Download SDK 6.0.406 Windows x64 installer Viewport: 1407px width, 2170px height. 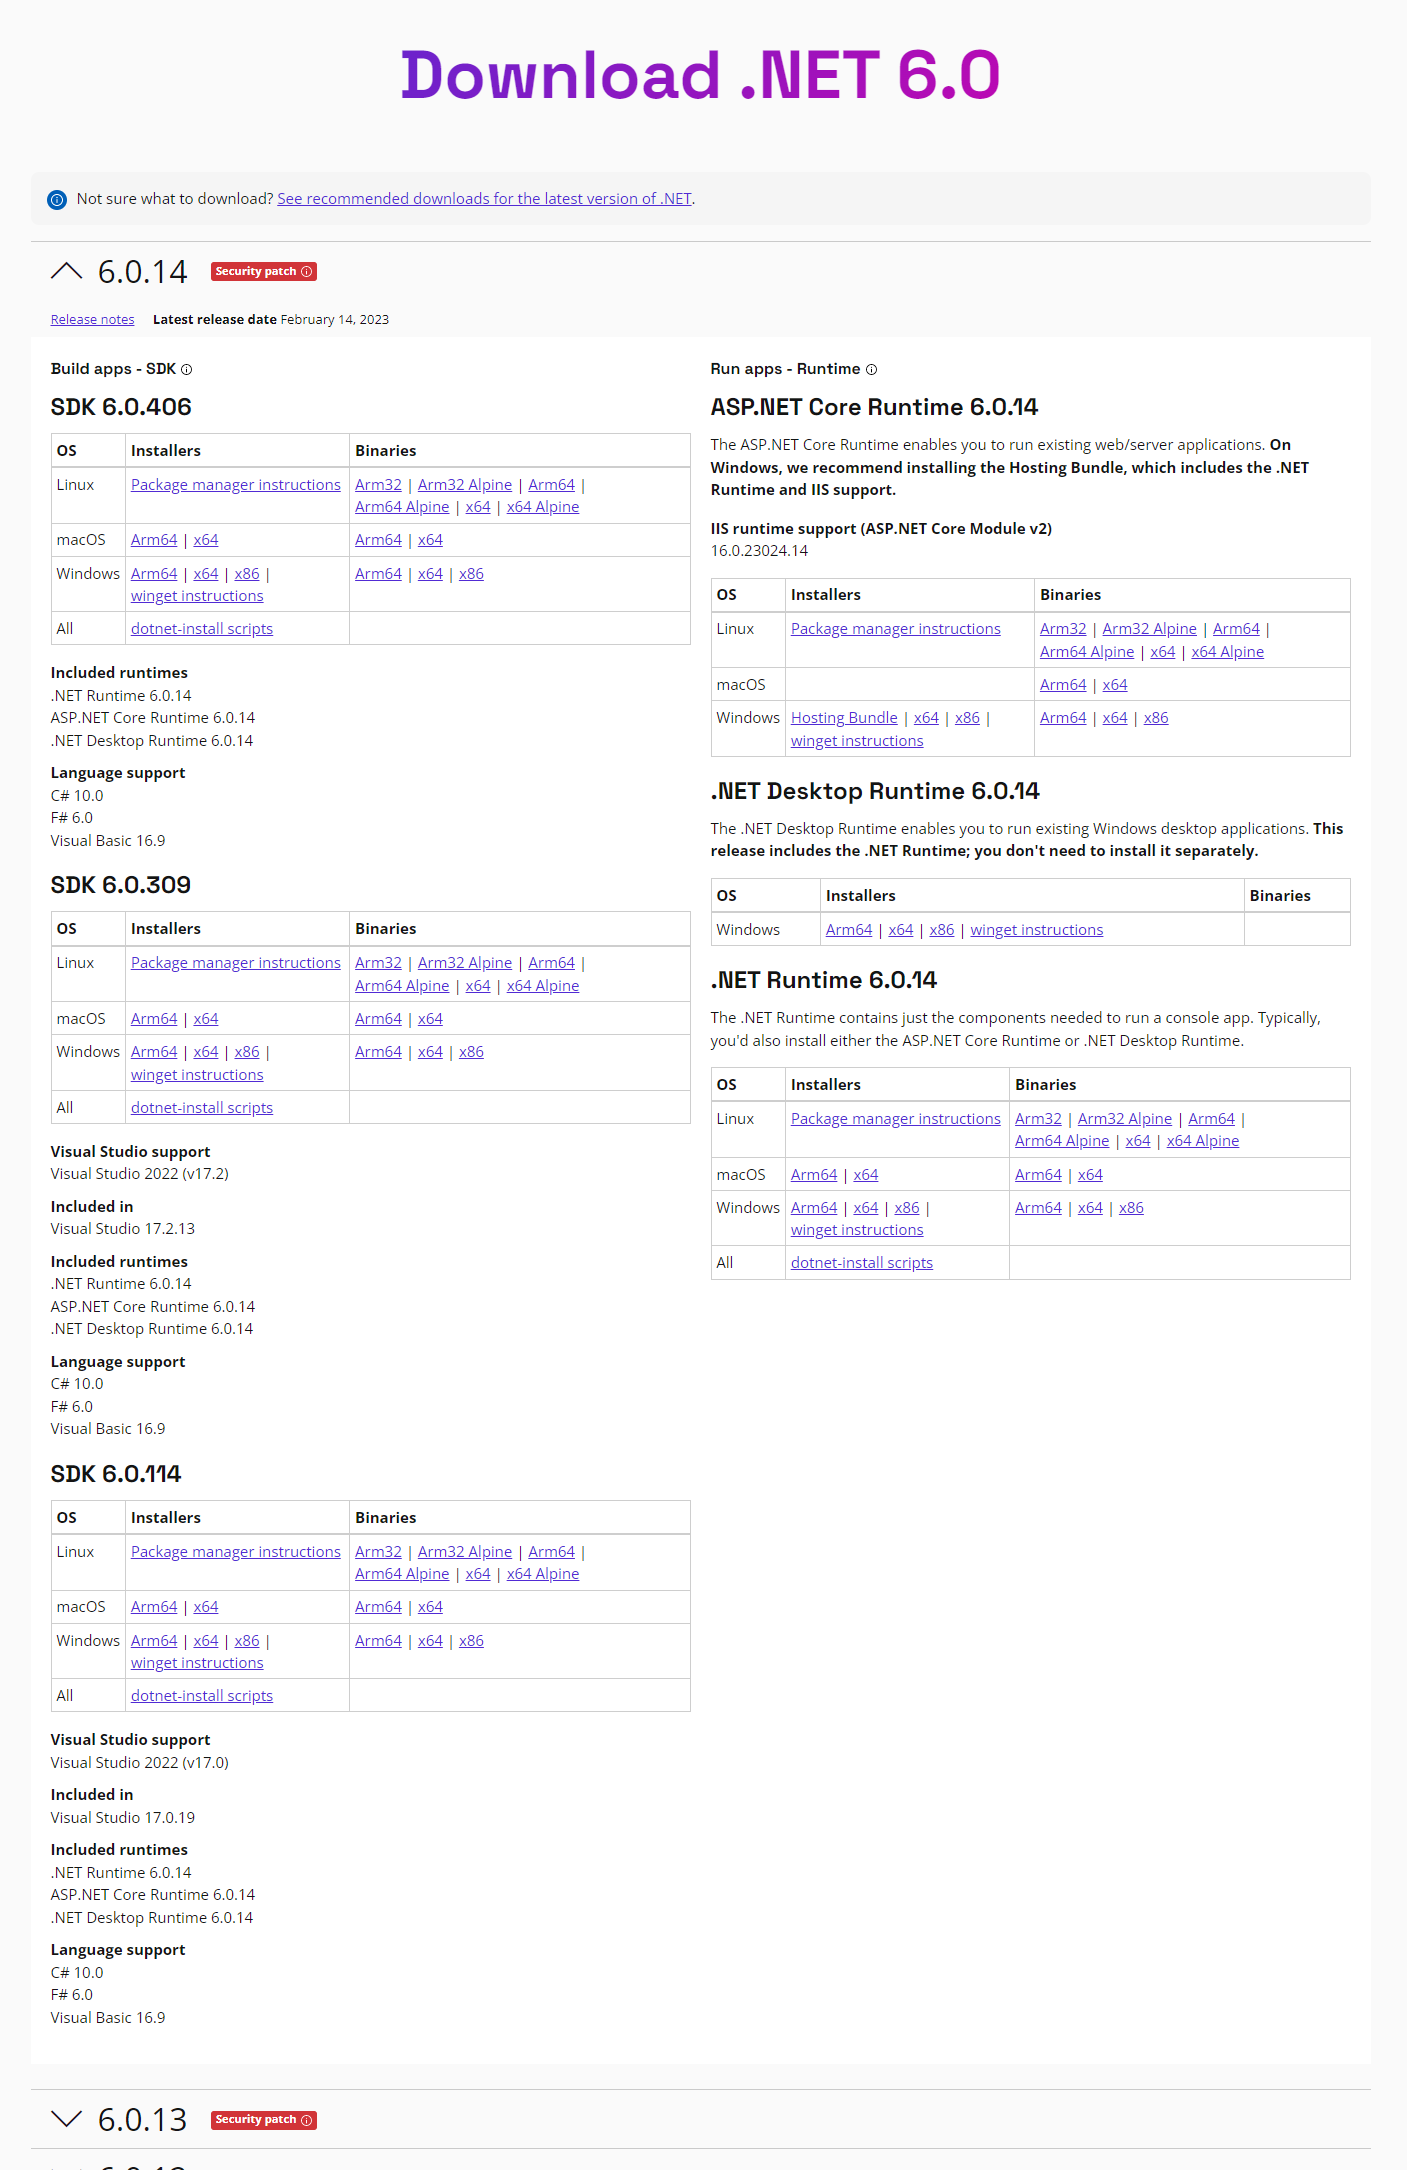[x=206, y=573]
